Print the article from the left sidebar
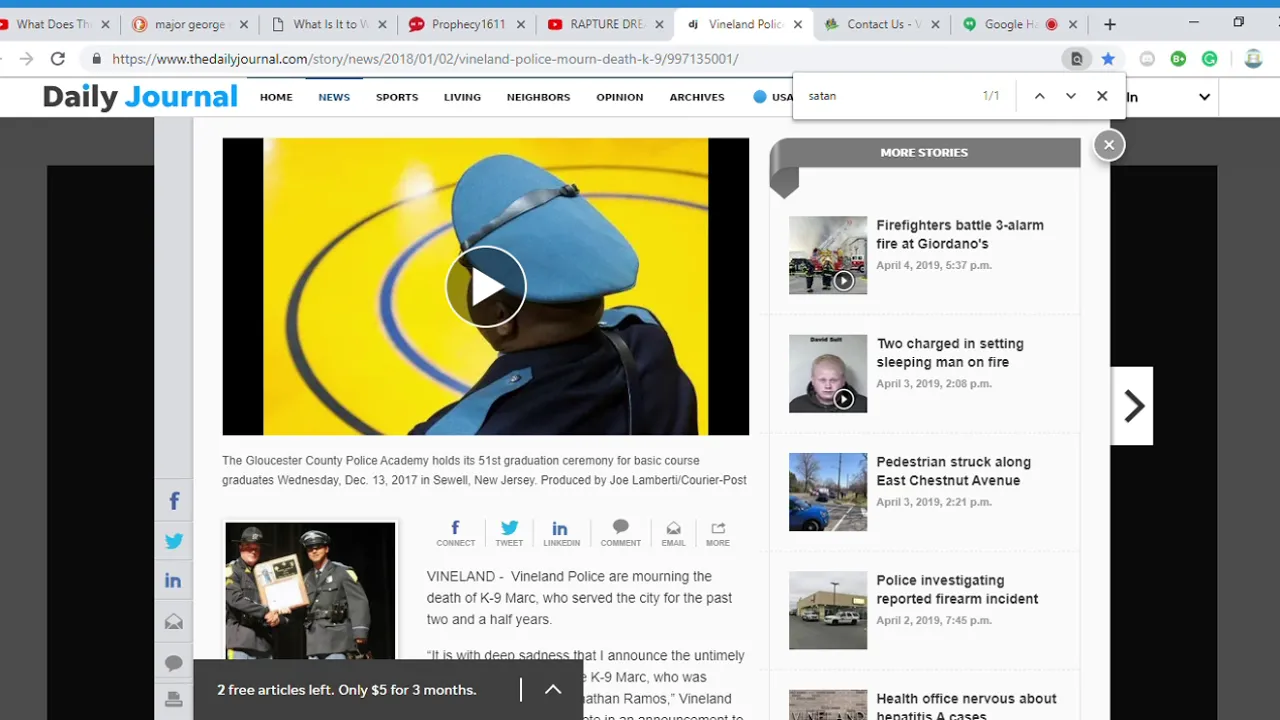Screen dimensions: 1280x720 173,699
